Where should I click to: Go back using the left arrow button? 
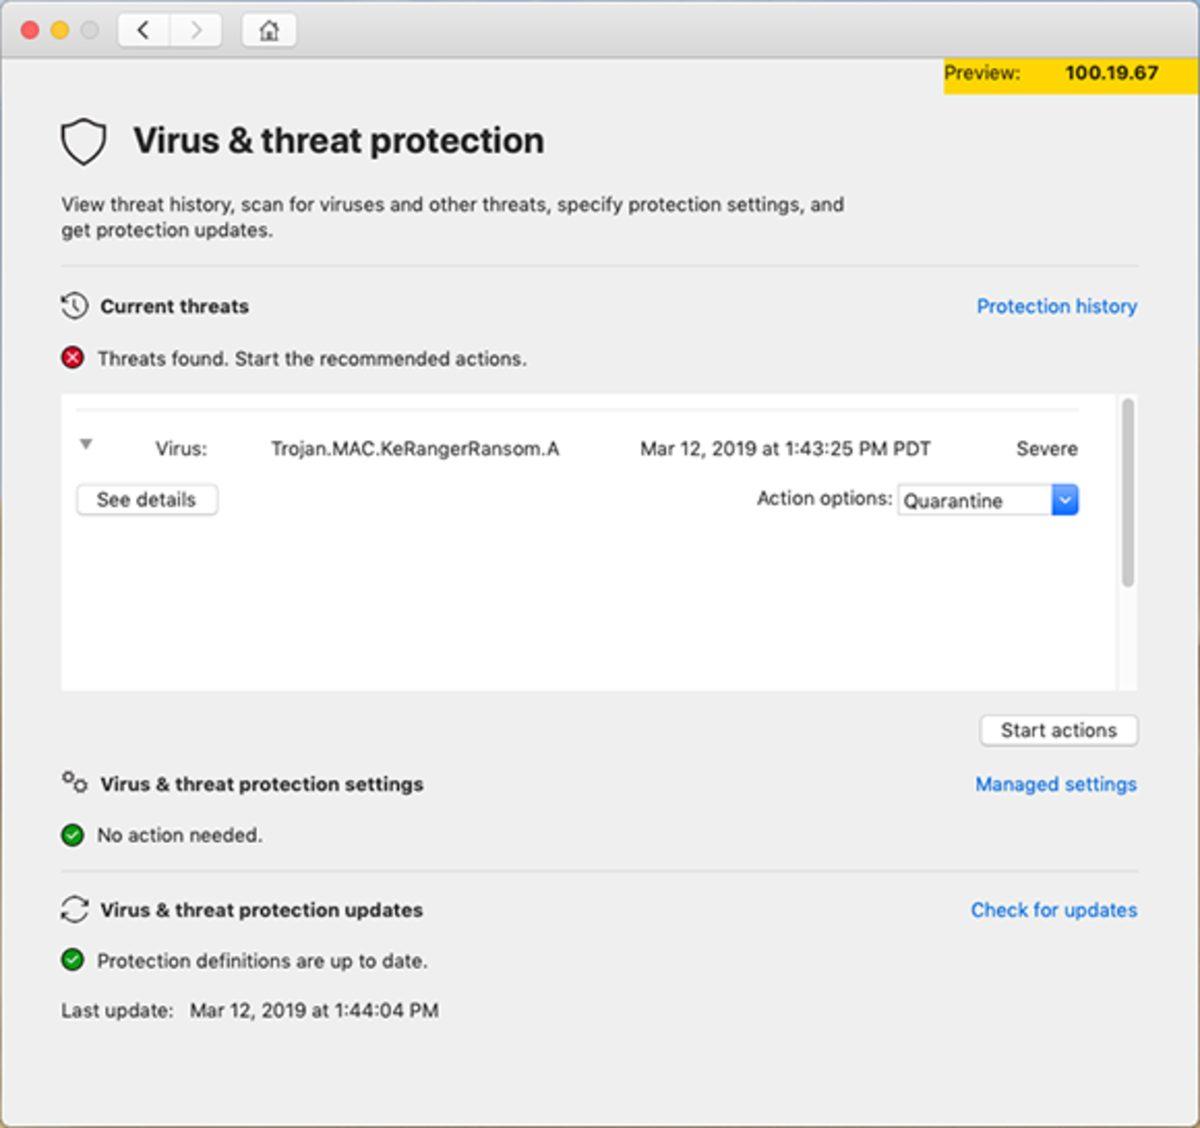point(143,30)
